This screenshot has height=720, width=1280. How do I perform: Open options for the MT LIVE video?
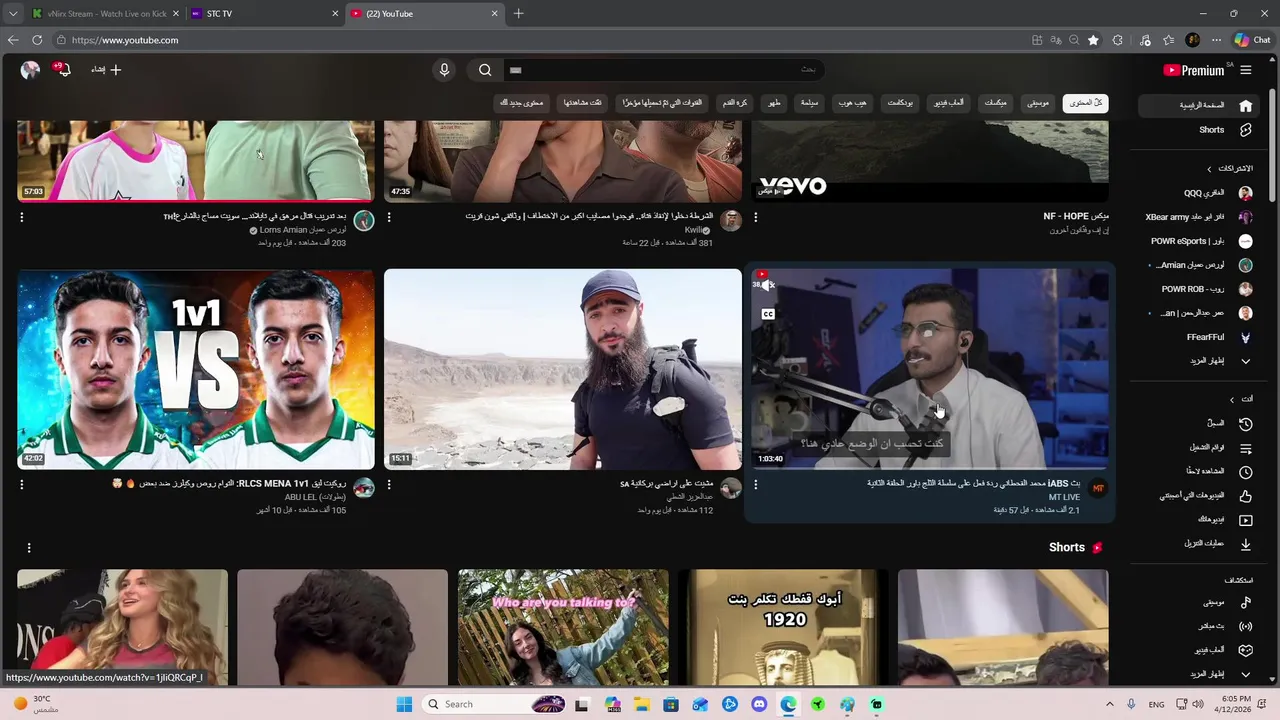756,484
